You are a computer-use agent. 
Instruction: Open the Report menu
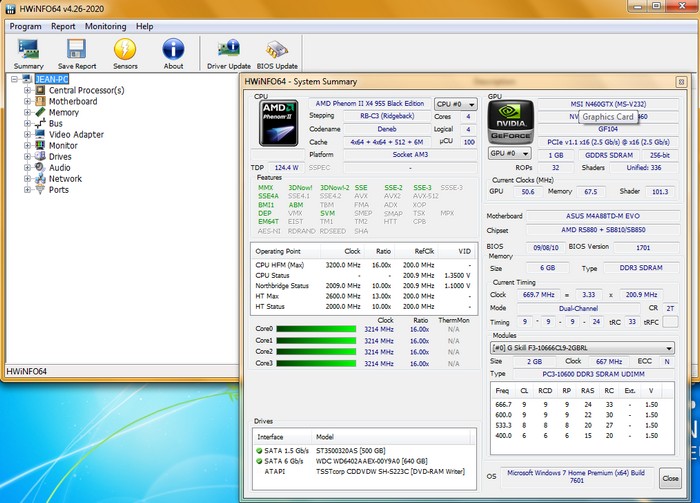(63, 26)
